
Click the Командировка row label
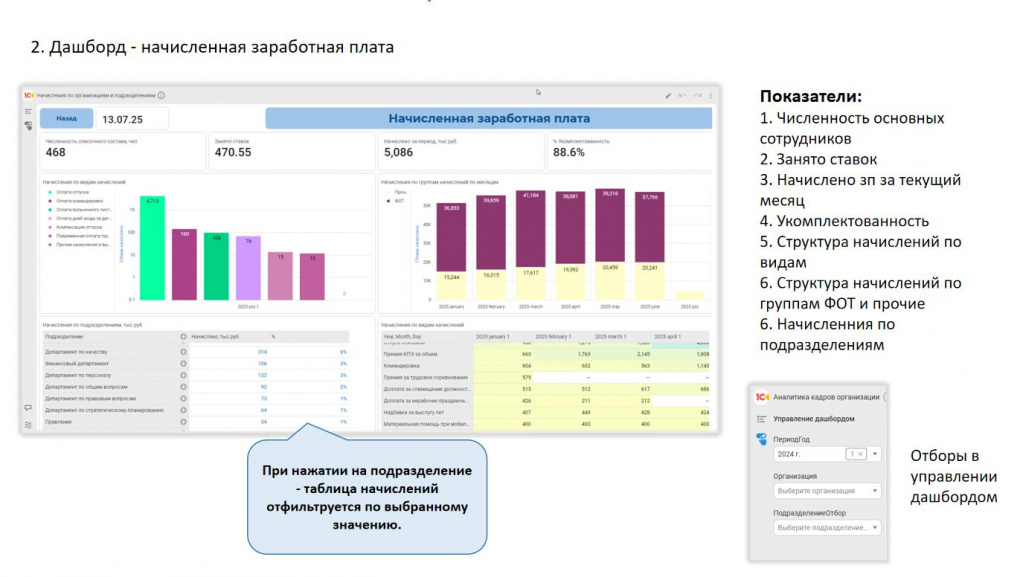pos(401,366)
